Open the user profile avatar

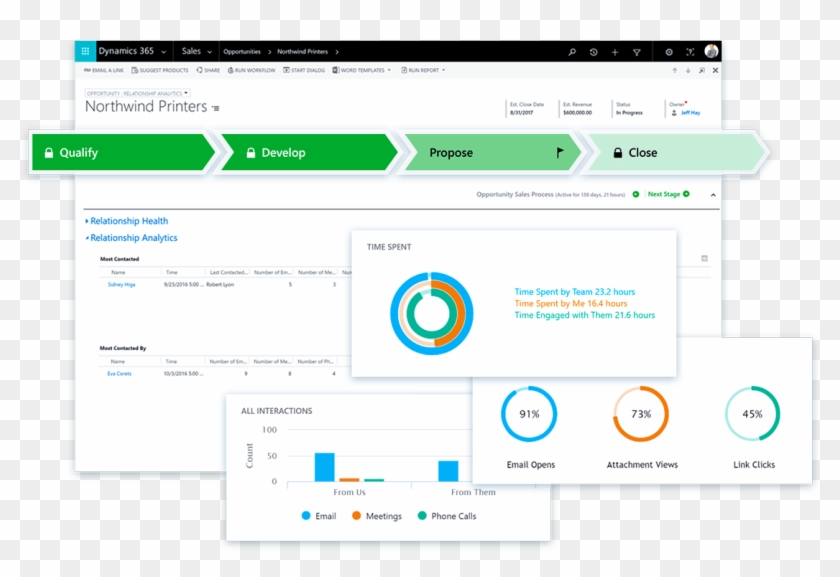pyautogui.click(x=711, y=51)
